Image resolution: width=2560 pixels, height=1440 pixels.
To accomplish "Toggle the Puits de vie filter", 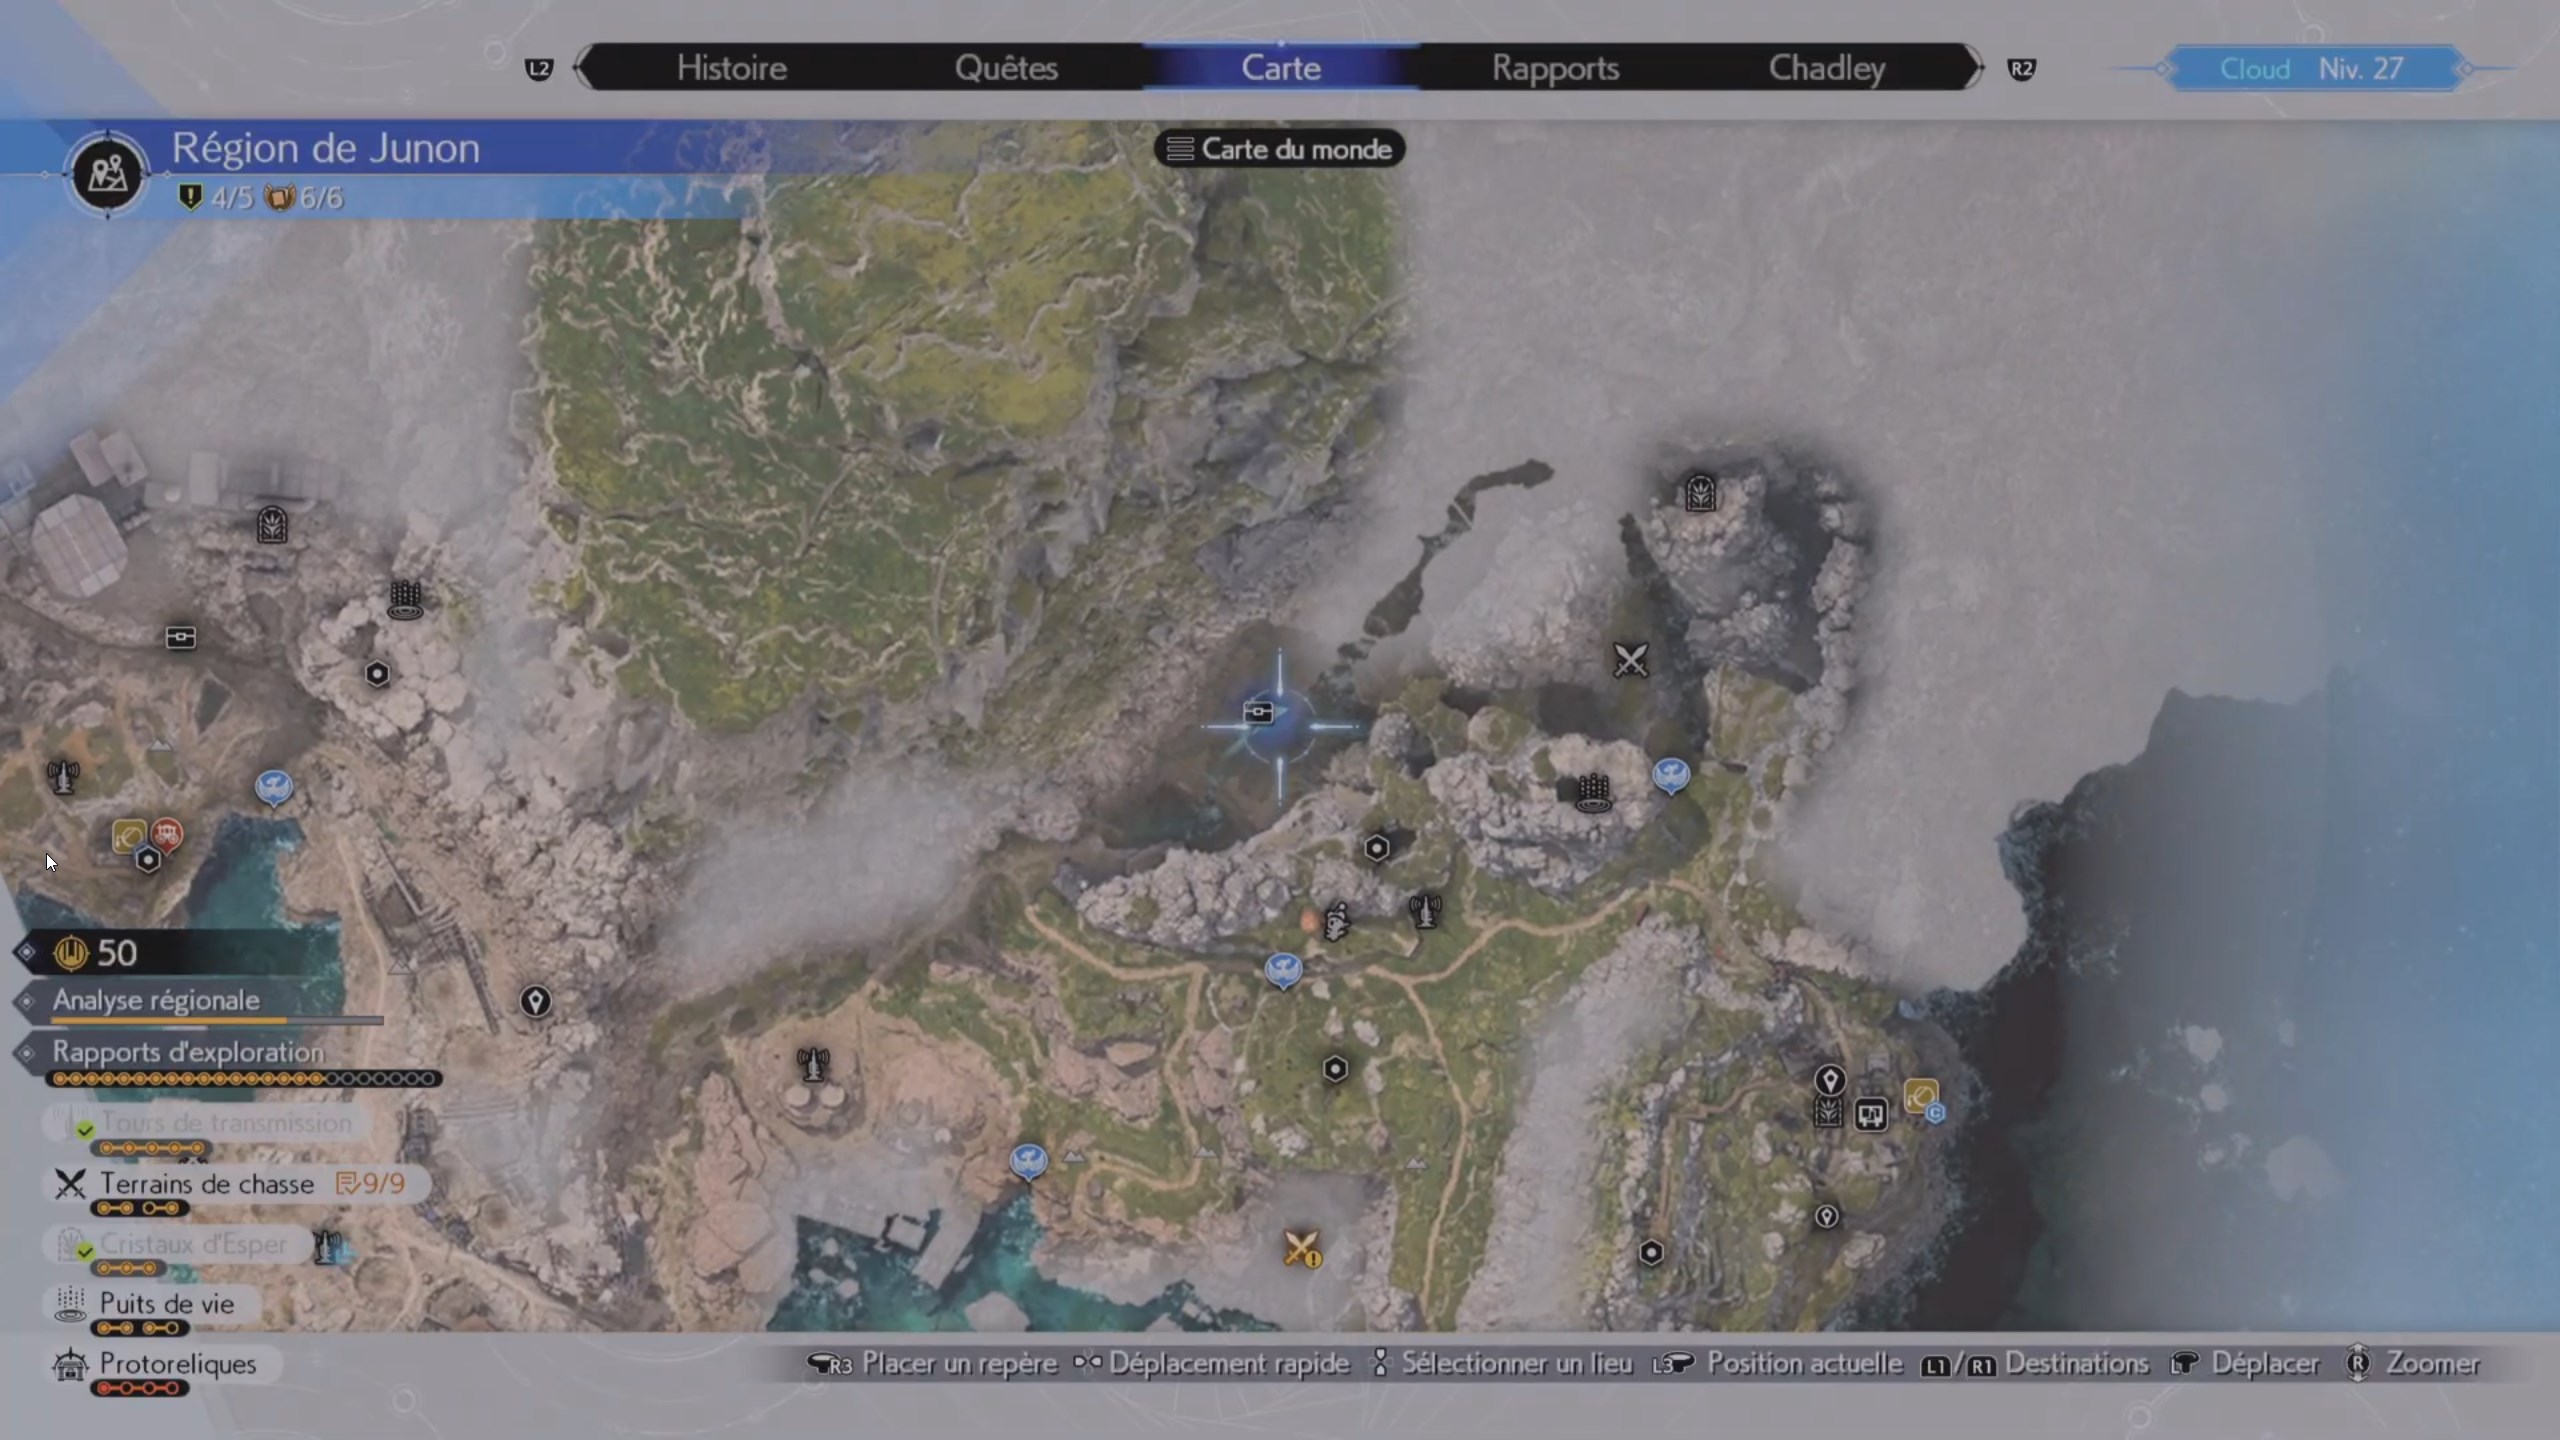I will pos(166,1304).
